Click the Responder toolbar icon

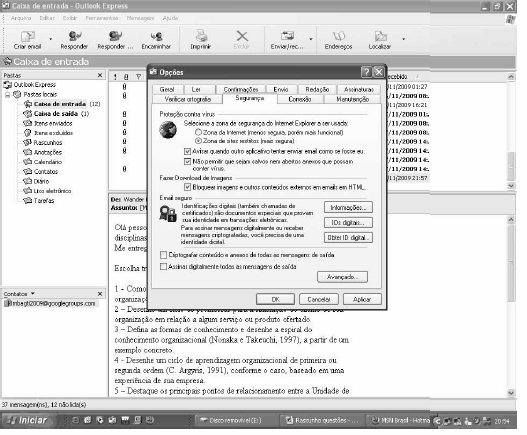[75, 36]
